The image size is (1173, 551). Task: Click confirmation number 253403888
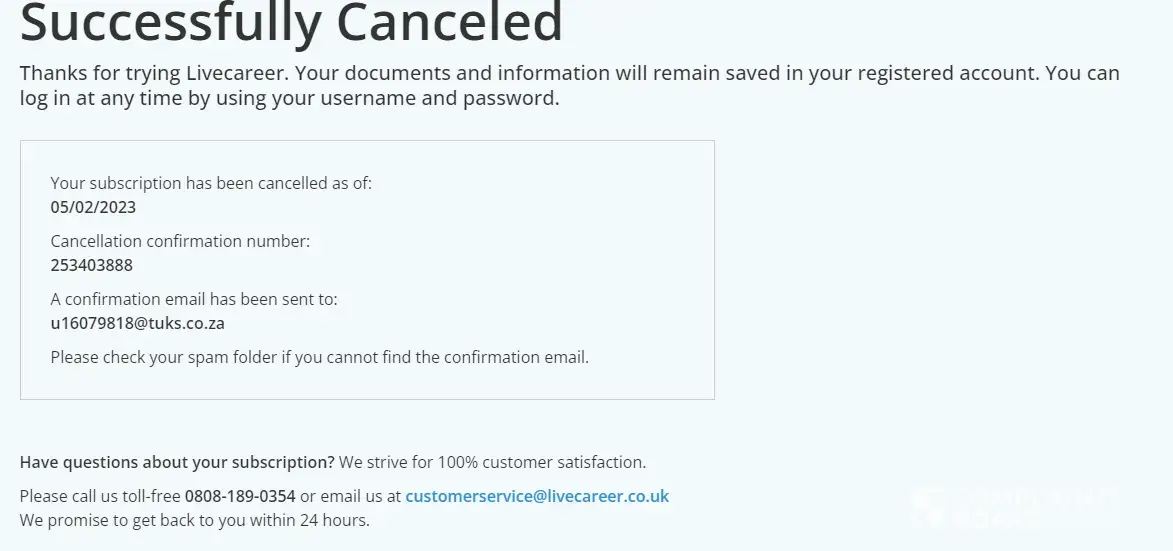pyautogui.click(x=92, y=266)
